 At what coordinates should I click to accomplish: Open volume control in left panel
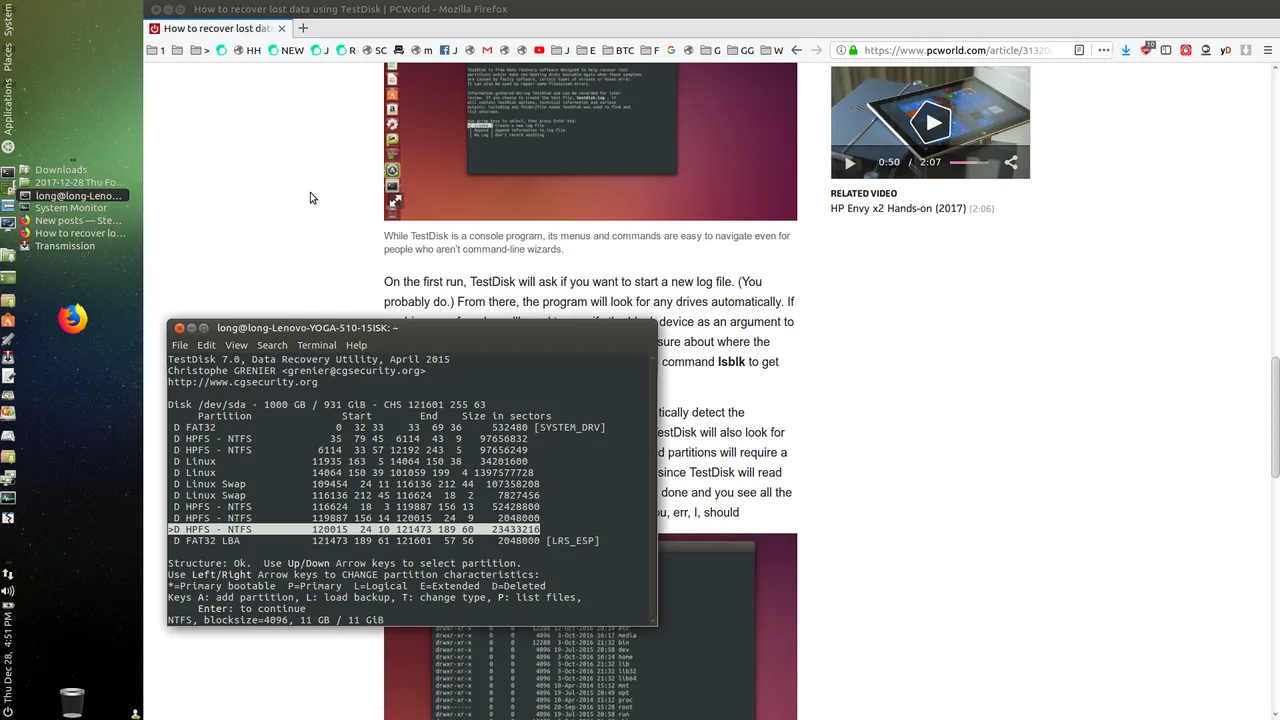click(8, 592)
